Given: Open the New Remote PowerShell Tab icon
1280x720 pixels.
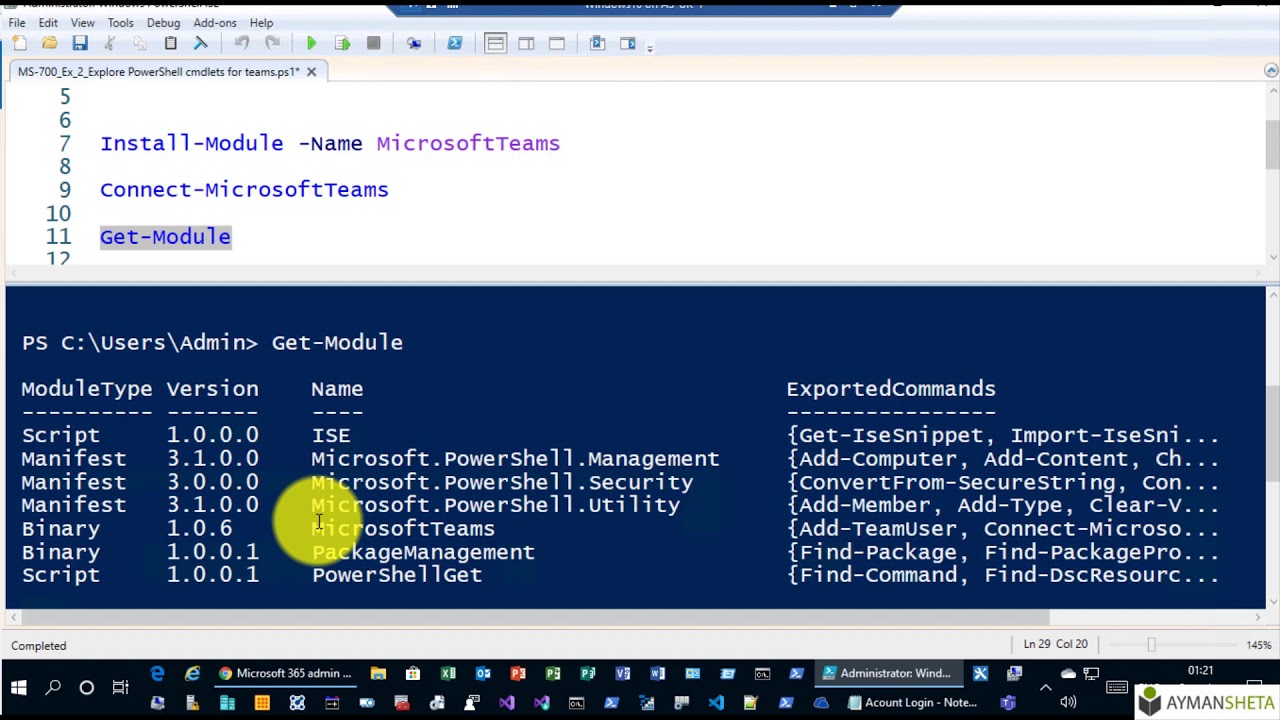Looking at the screenshot, I should pos(414,43).
